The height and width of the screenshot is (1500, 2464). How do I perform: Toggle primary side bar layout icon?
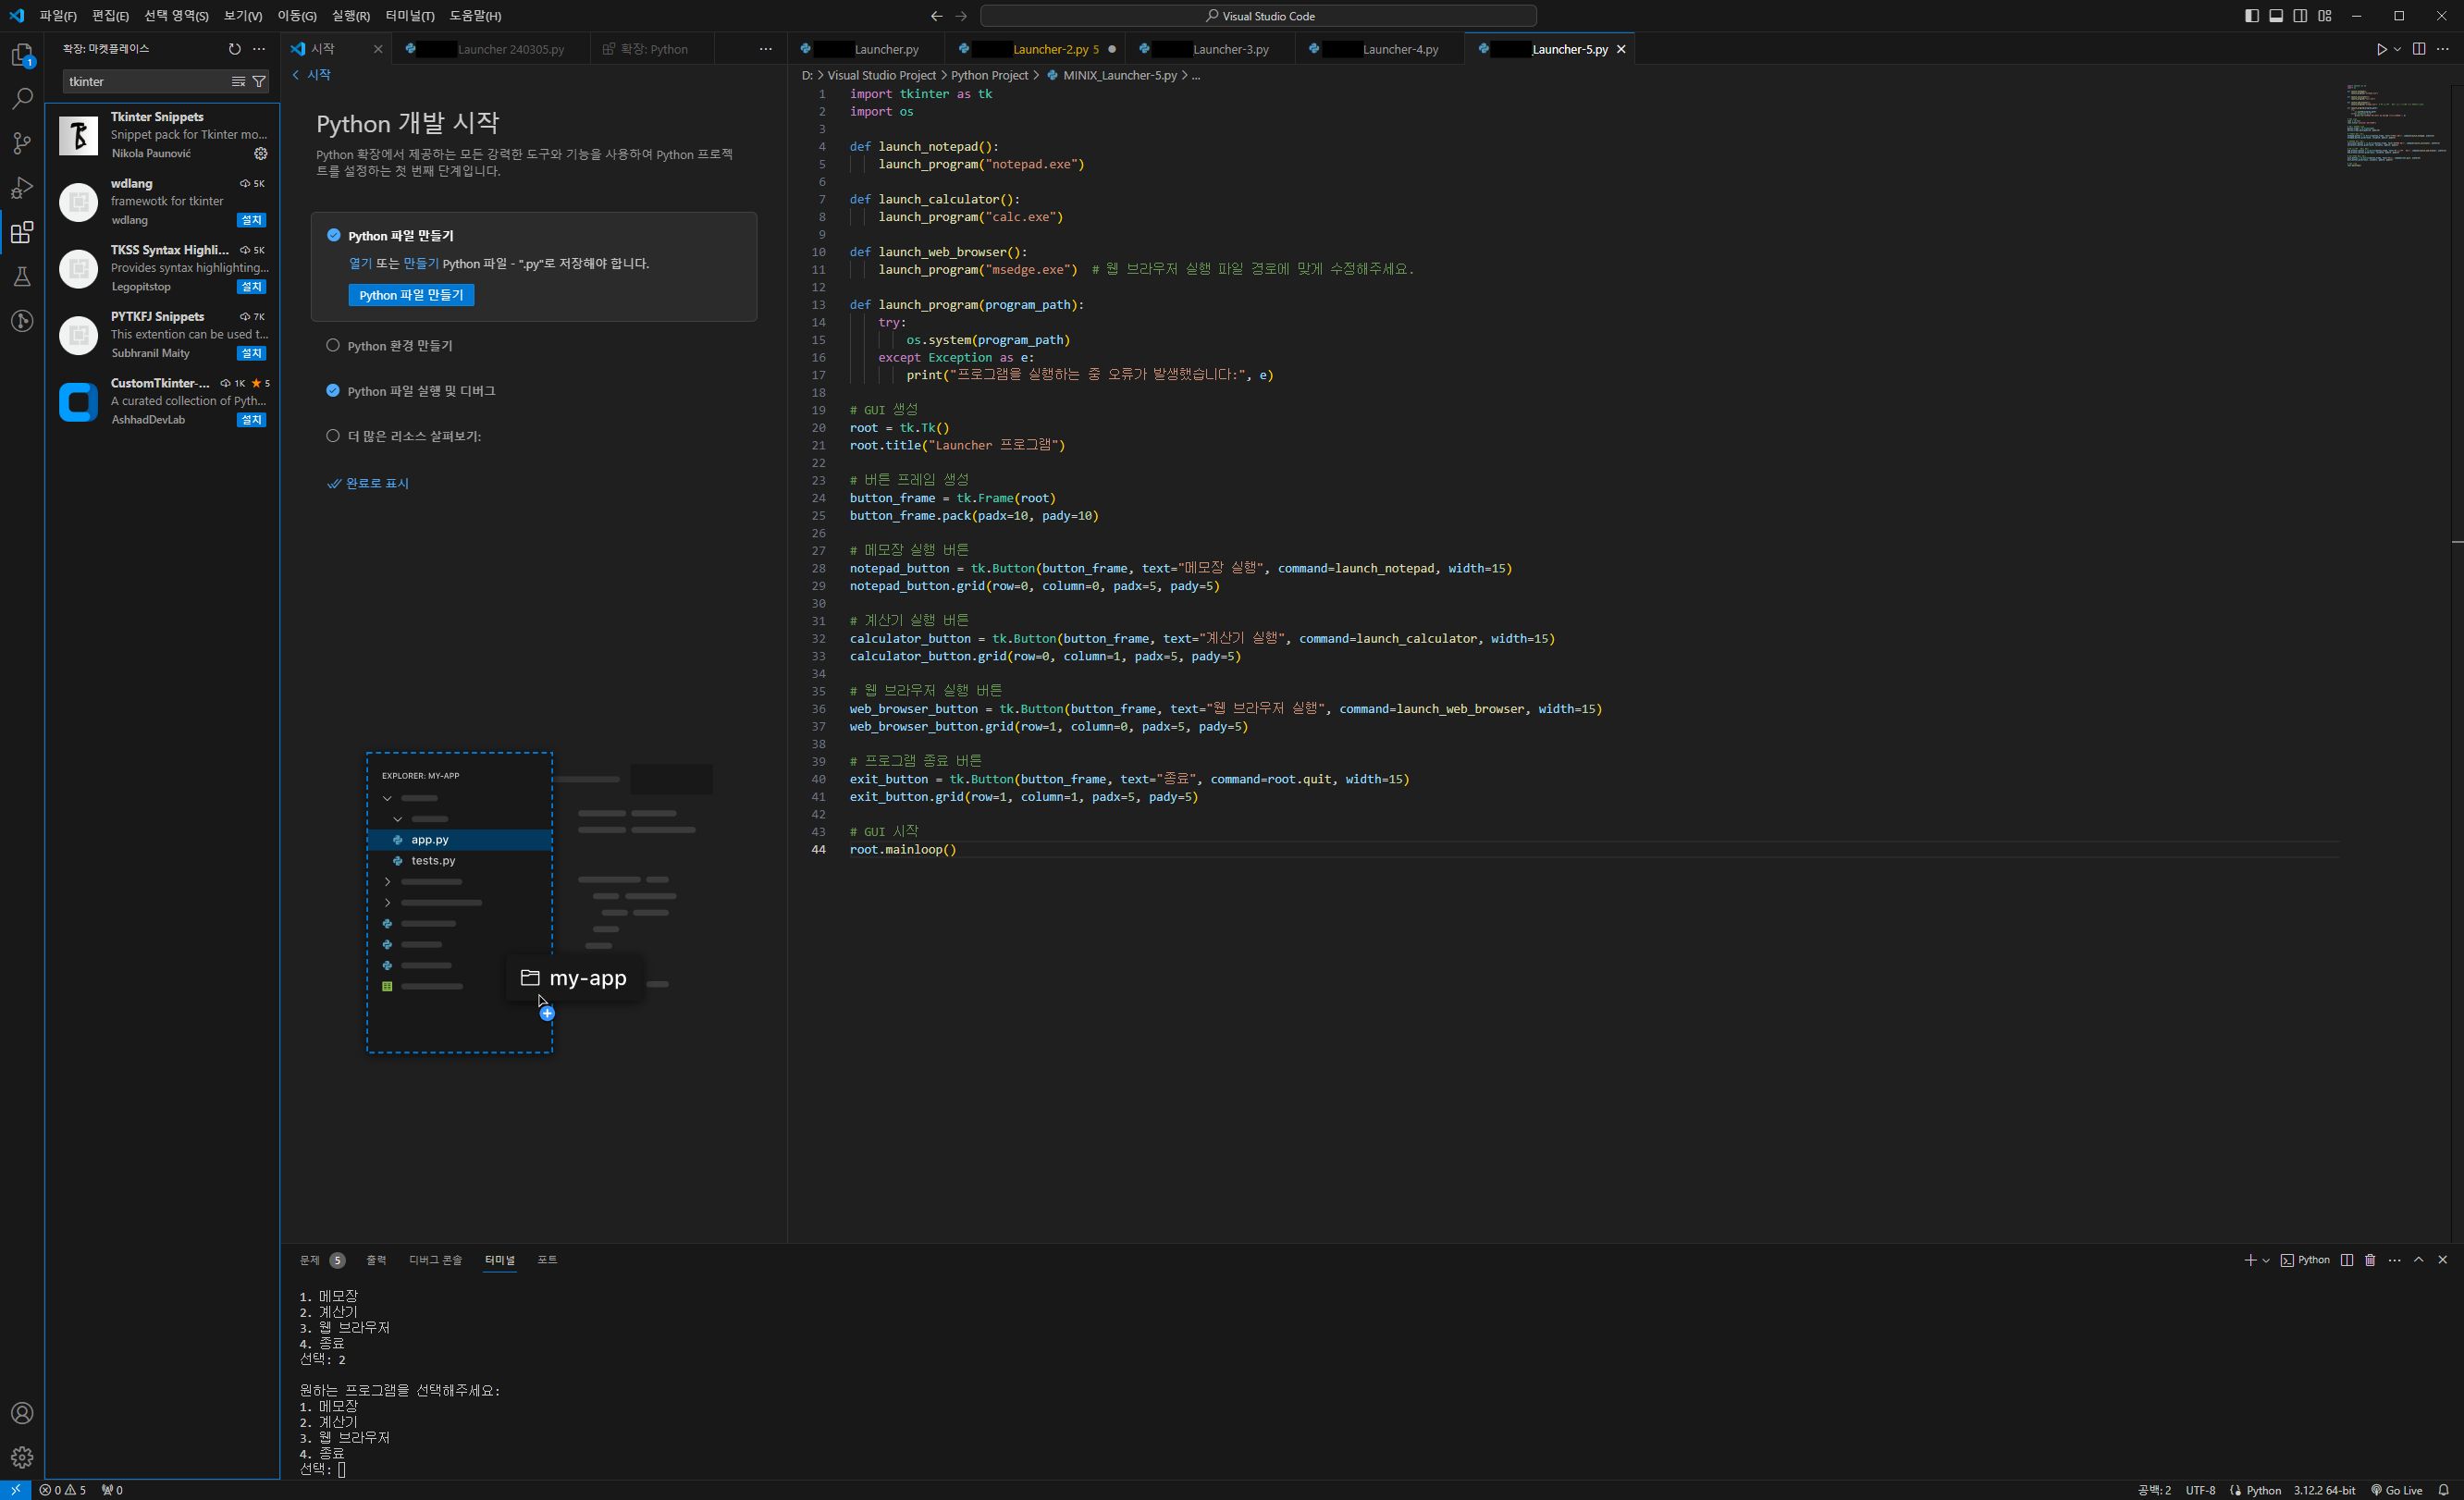pos(2252,16)
